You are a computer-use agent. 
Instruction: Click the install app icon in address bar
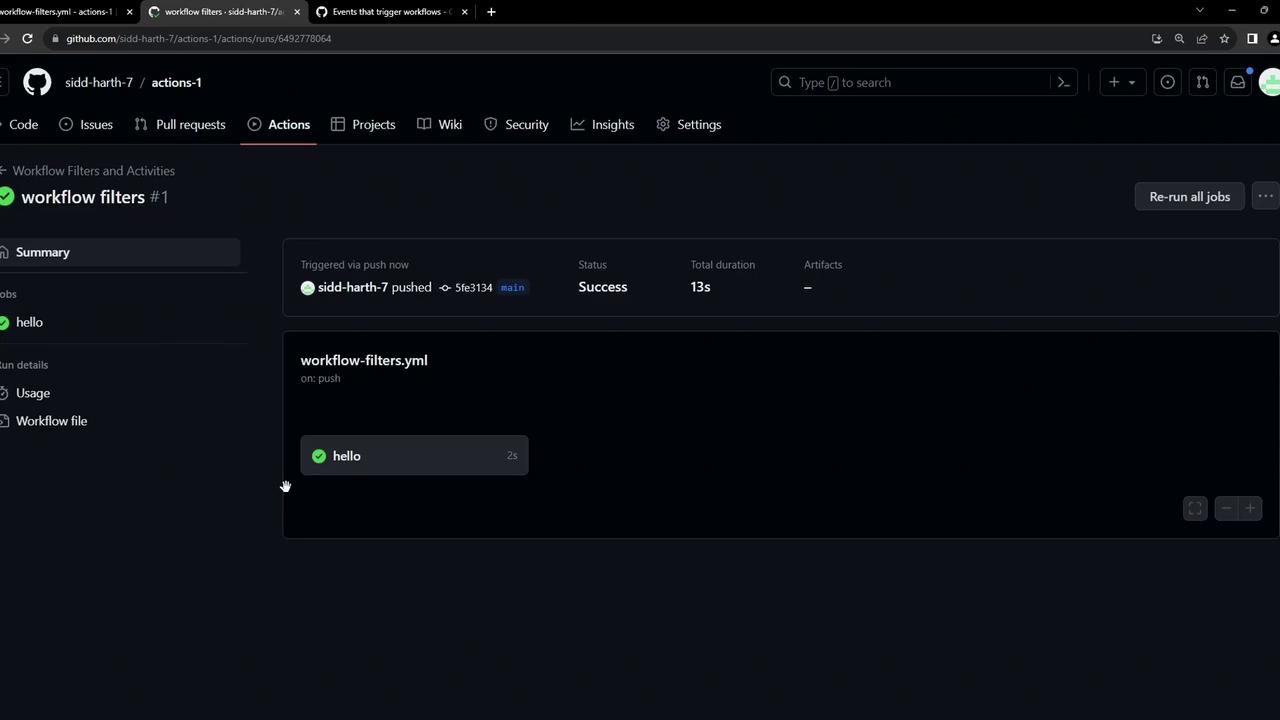pyautogui.click(x=1157, y=38)
